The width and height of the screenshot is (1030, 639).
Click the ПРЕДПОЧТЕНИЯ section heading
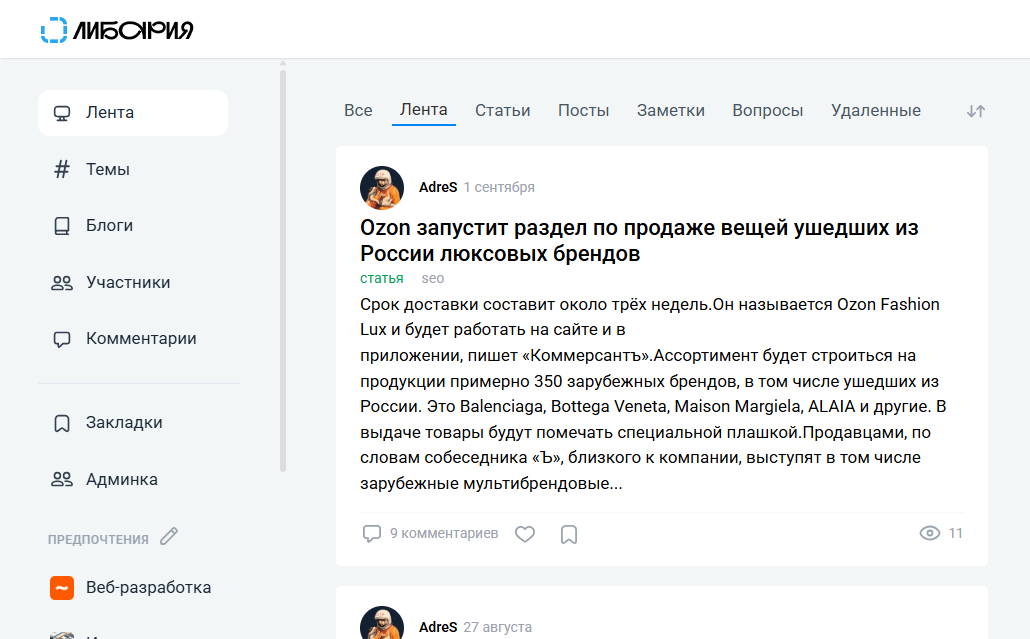[98, 539]
